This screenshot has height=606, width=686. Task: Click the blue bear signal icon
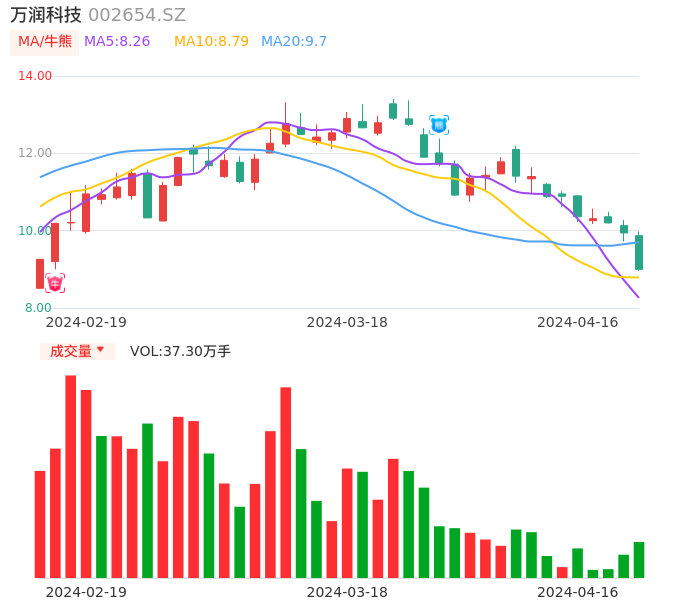point(439,125)
